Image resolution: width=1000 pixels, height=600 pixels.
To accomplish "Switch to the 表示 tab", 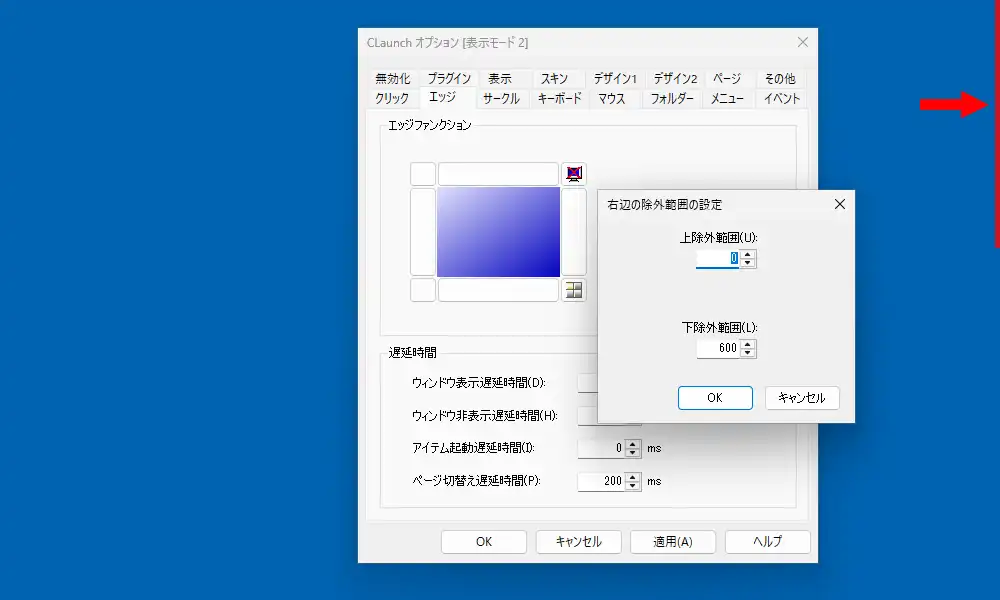I will [x=500, y=78].
